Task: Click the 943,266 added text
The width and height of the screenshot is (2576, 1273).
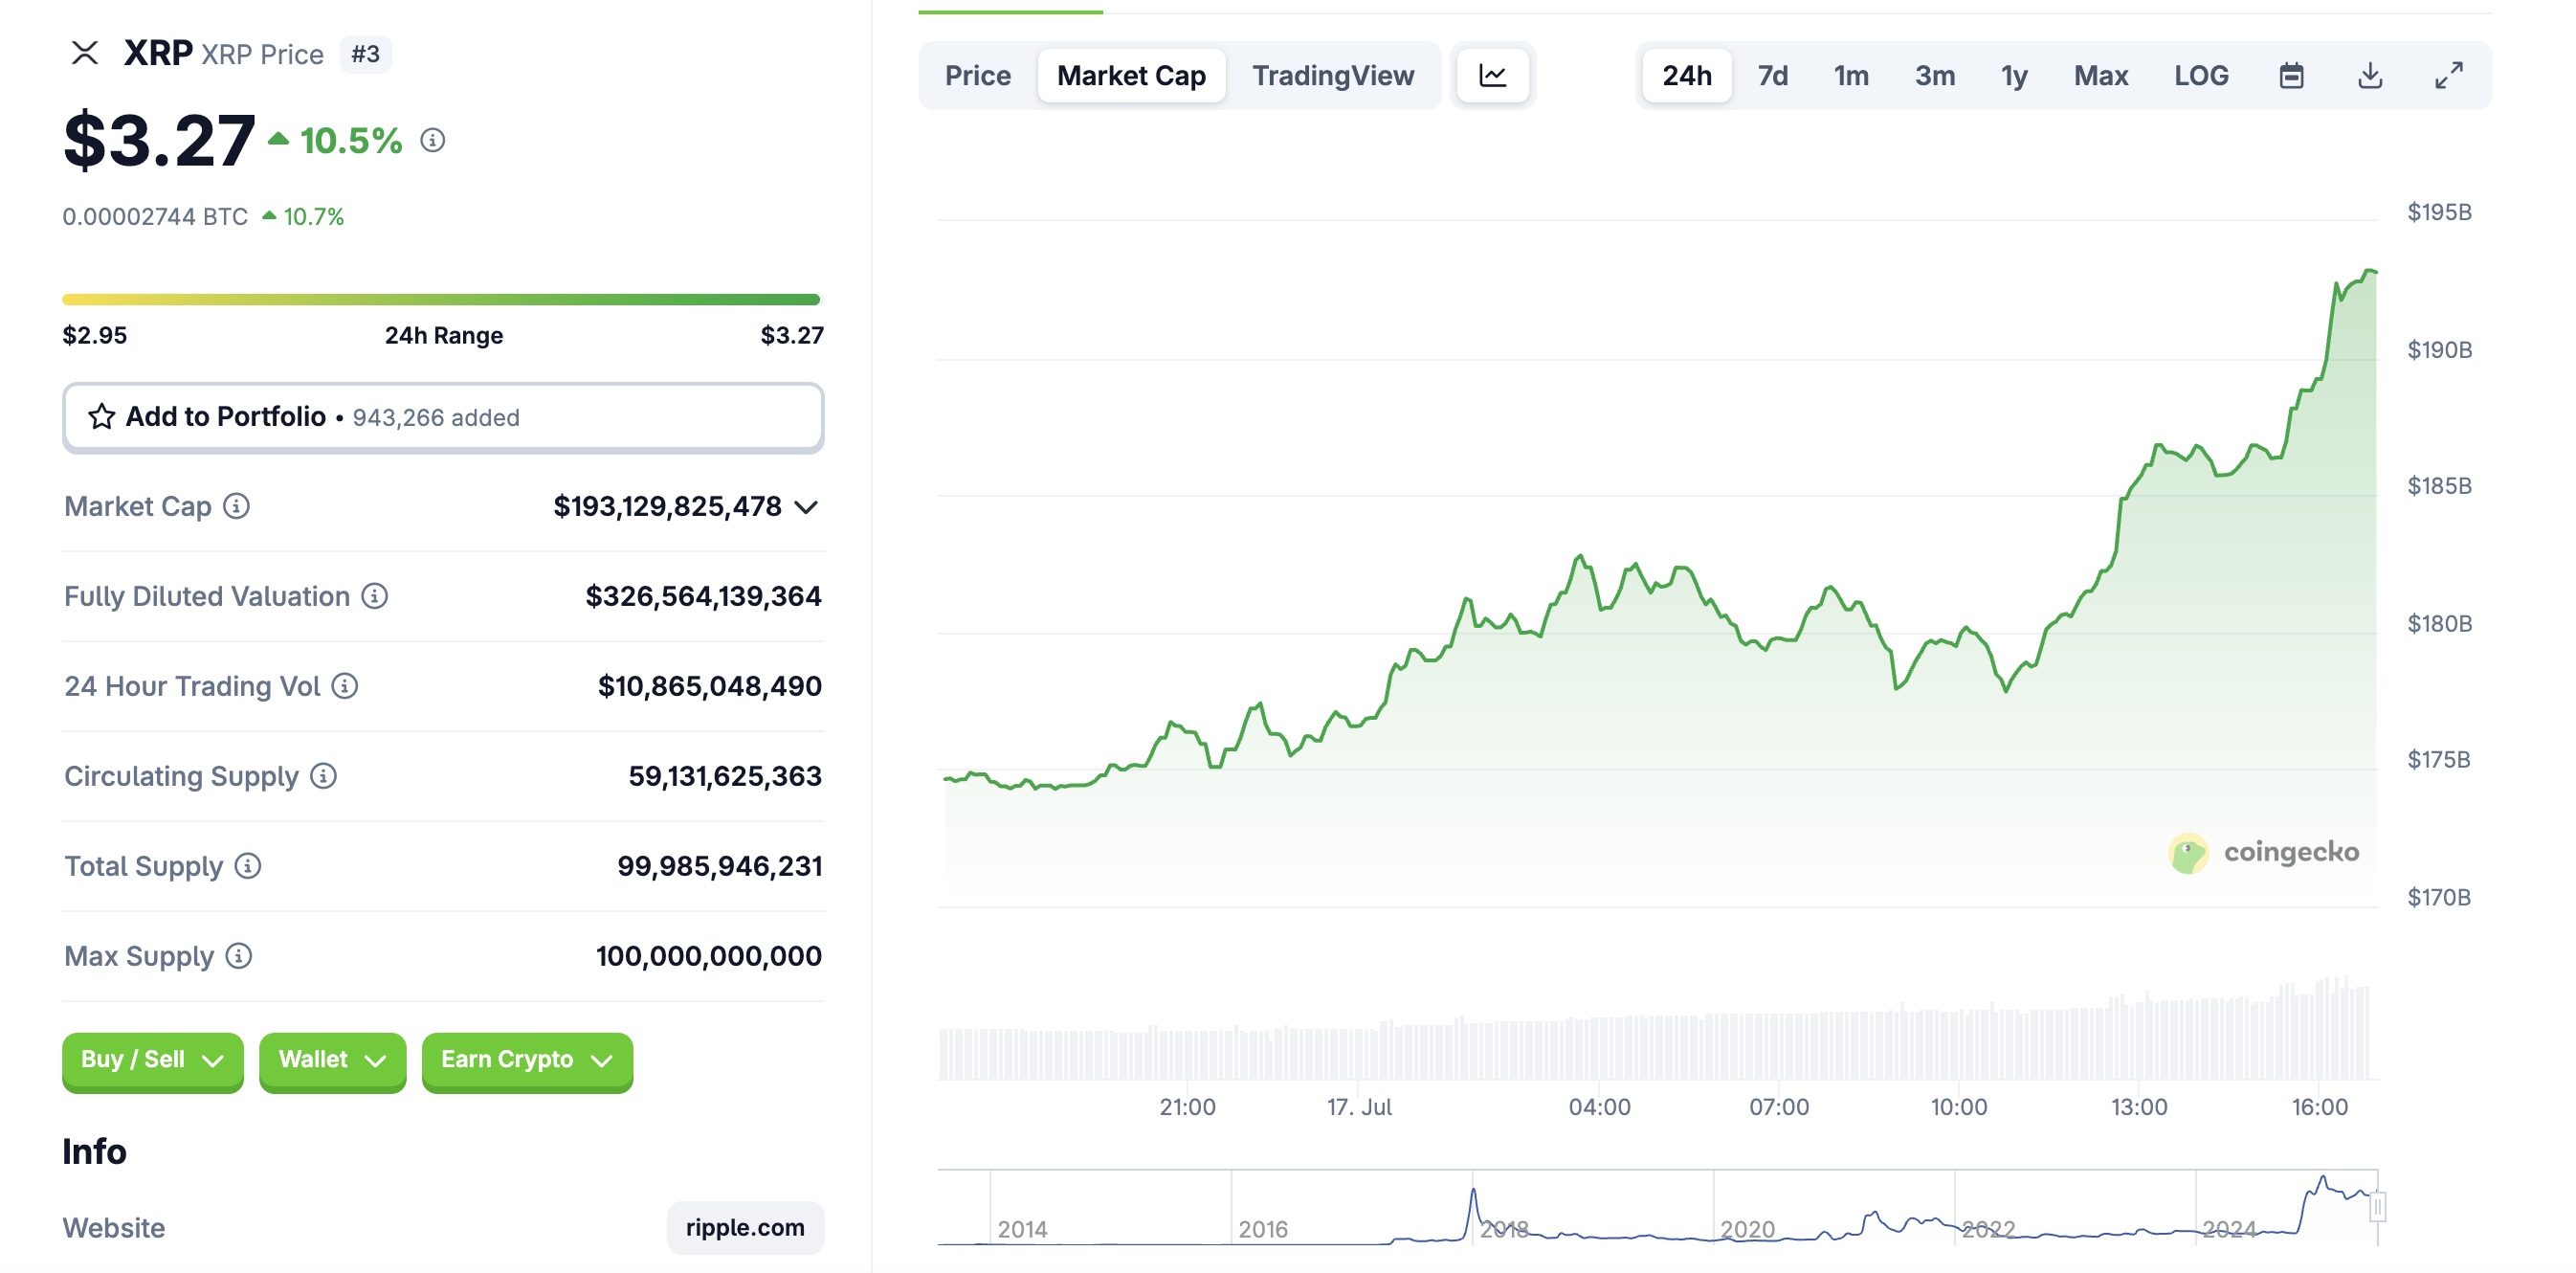Action: 436,417
